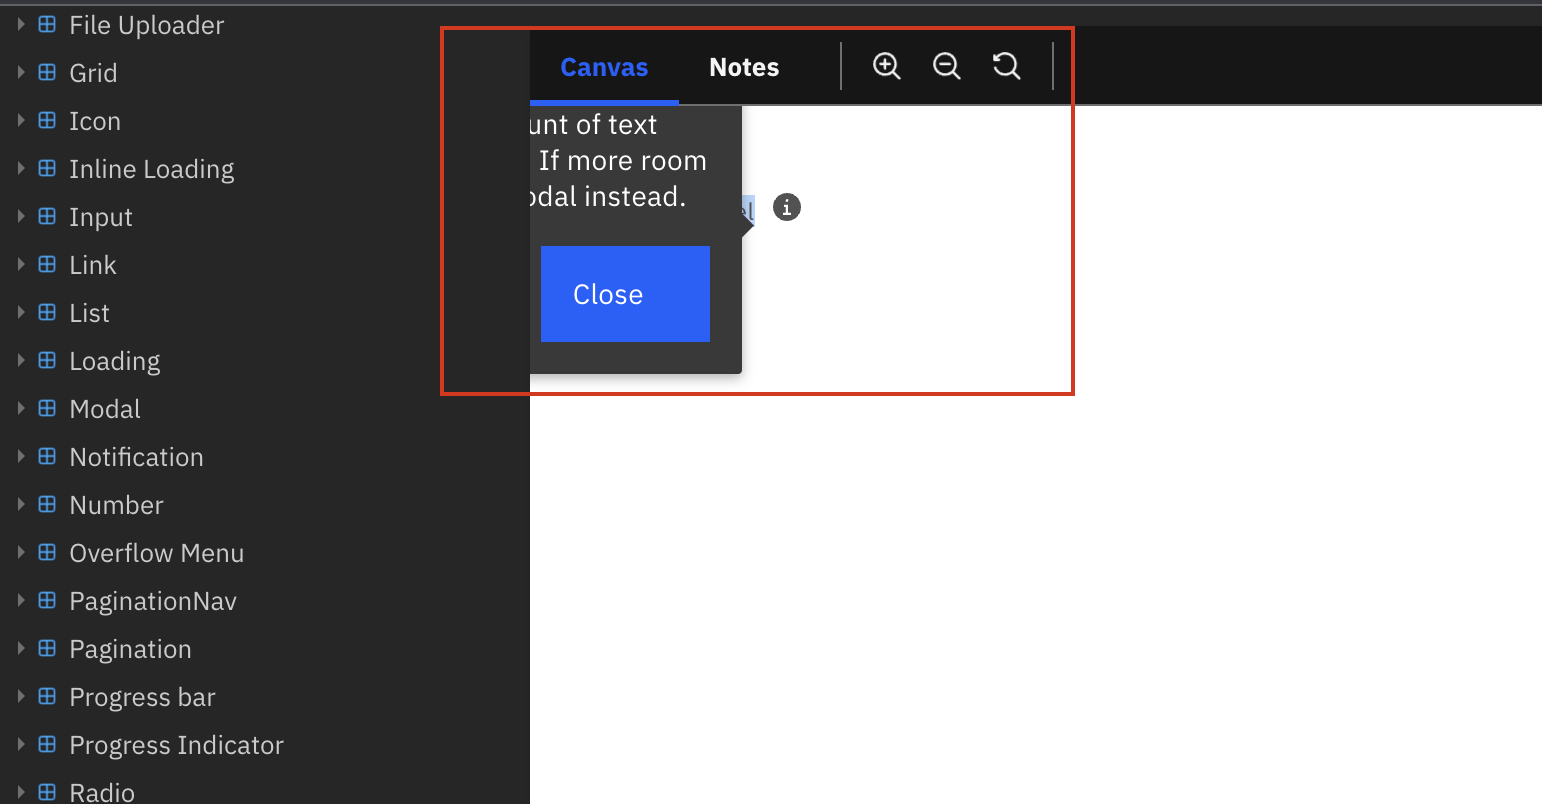Screen dimensions: 1542x804
Task: Open the Input story in sidebar
Action: (101, 218)
